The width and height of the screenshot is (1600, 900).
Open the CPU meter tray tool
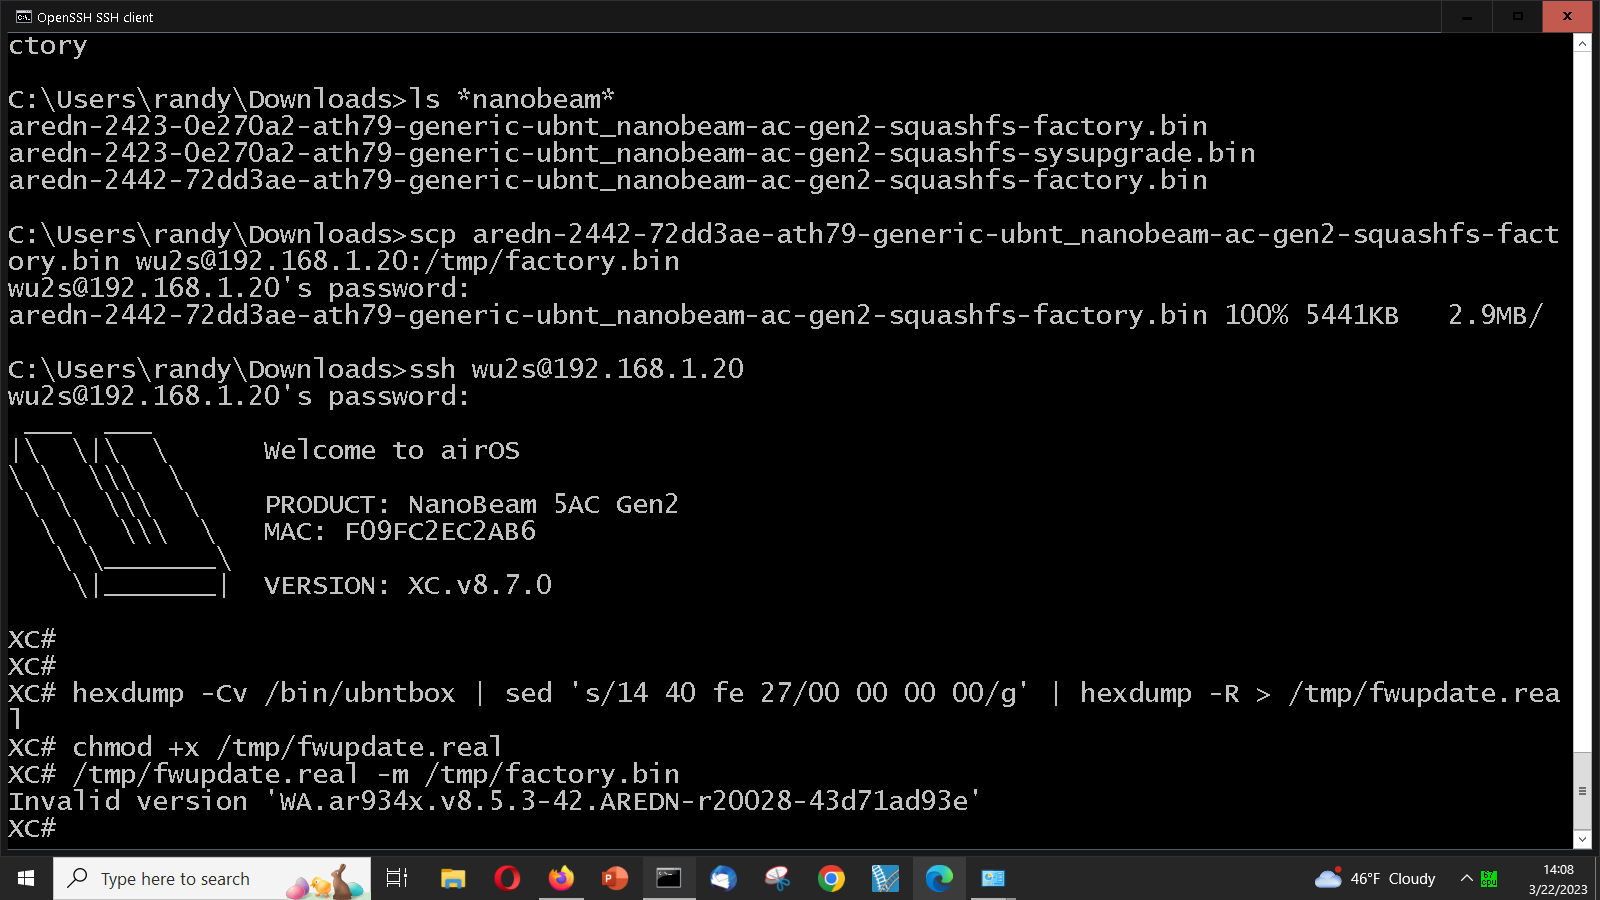pyautogui.click(x=1489, y=878)
